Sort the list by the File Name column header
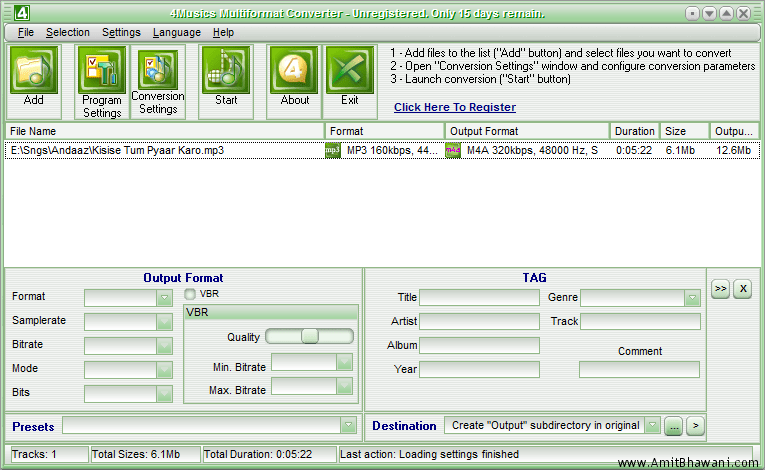The image size is (765, 472). click(165, 131)
